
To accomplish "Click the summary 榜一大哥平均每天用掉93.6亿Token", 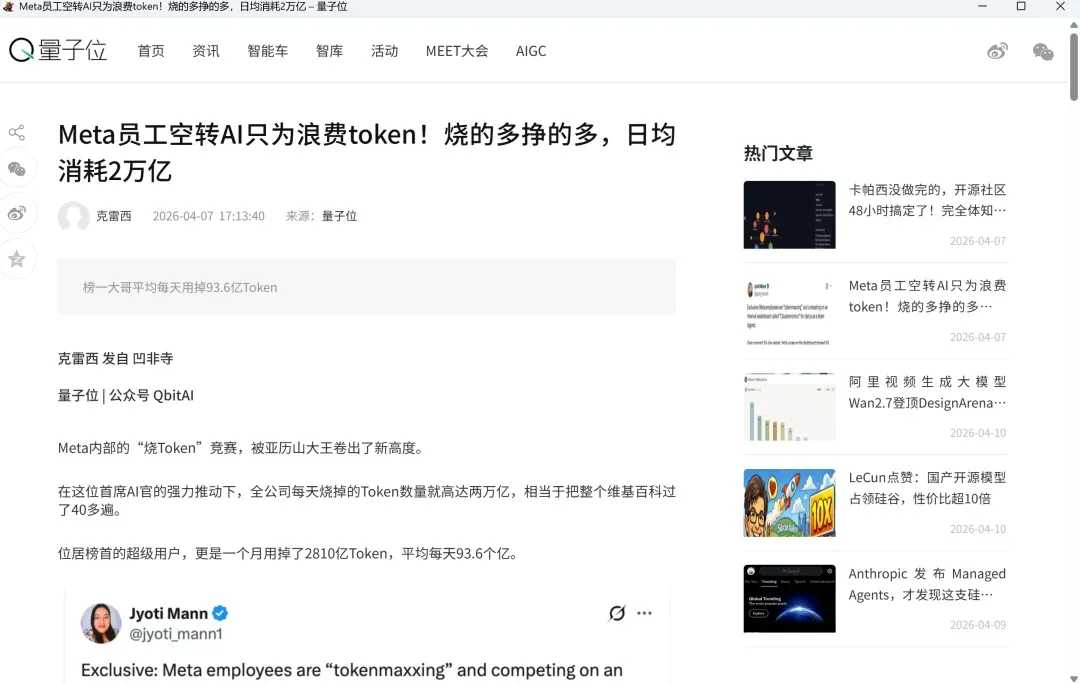I will click(x=180, y=287).
